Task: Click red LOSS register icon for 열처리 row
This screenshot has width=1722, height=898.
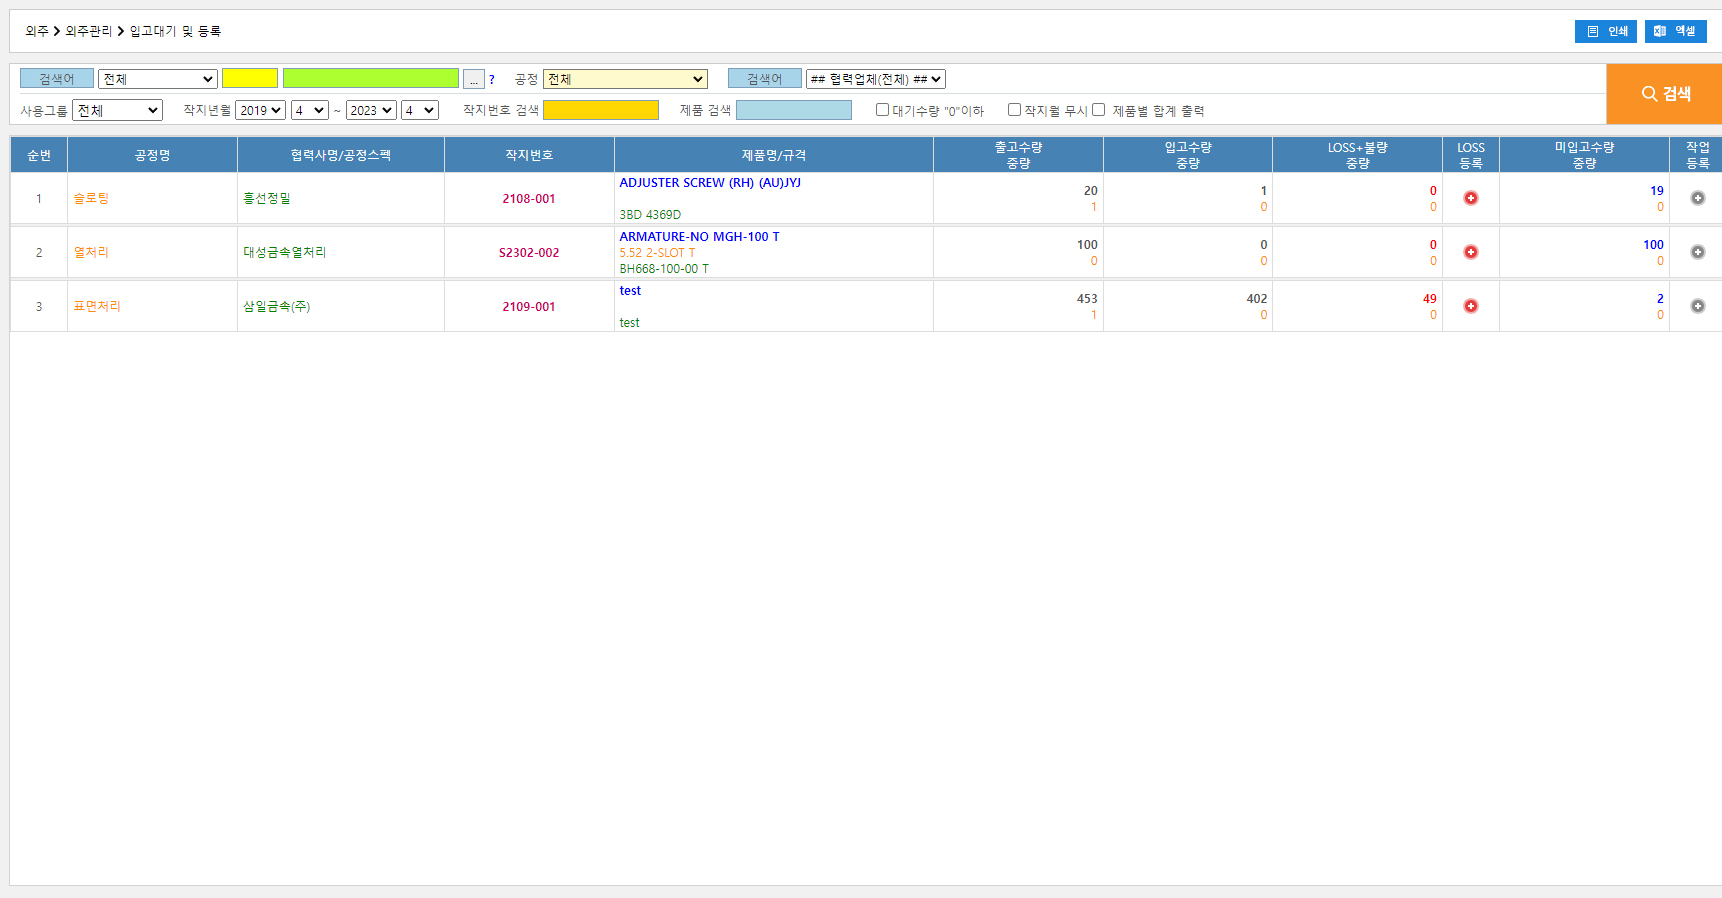Action: coord(1470,252)
